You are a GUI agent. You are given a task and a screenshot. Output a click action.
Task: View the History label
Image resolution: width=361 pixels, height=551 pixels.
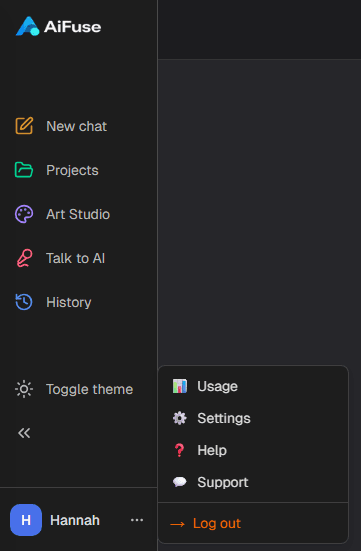69,303
